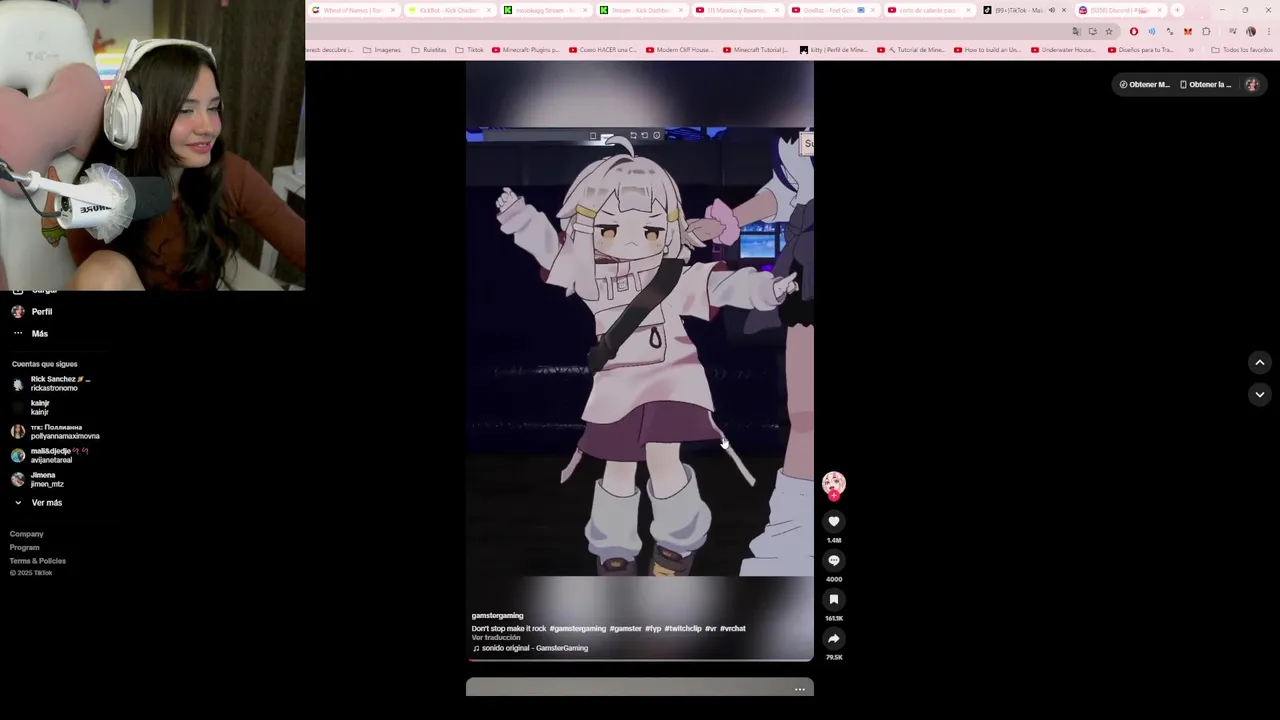
Task: Open the browser extensions puzzle icon
Action: click(x=1206, y=31)
